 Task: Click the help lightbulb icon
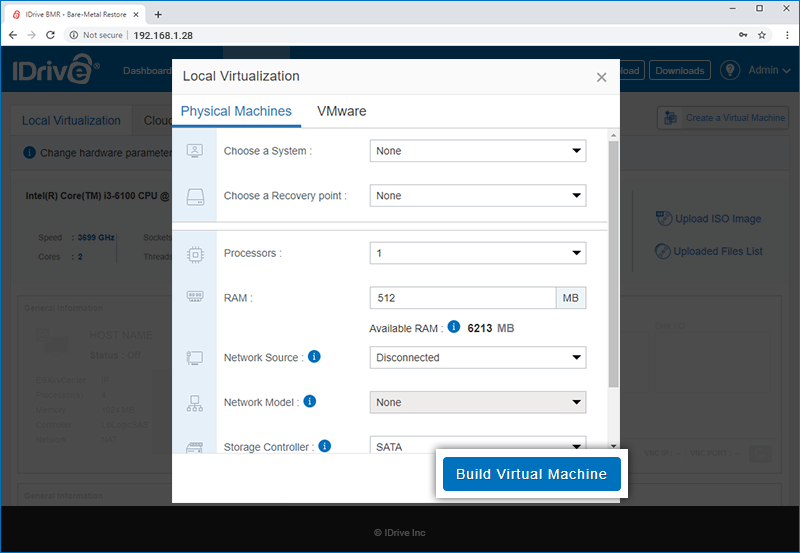pos(730,70)
